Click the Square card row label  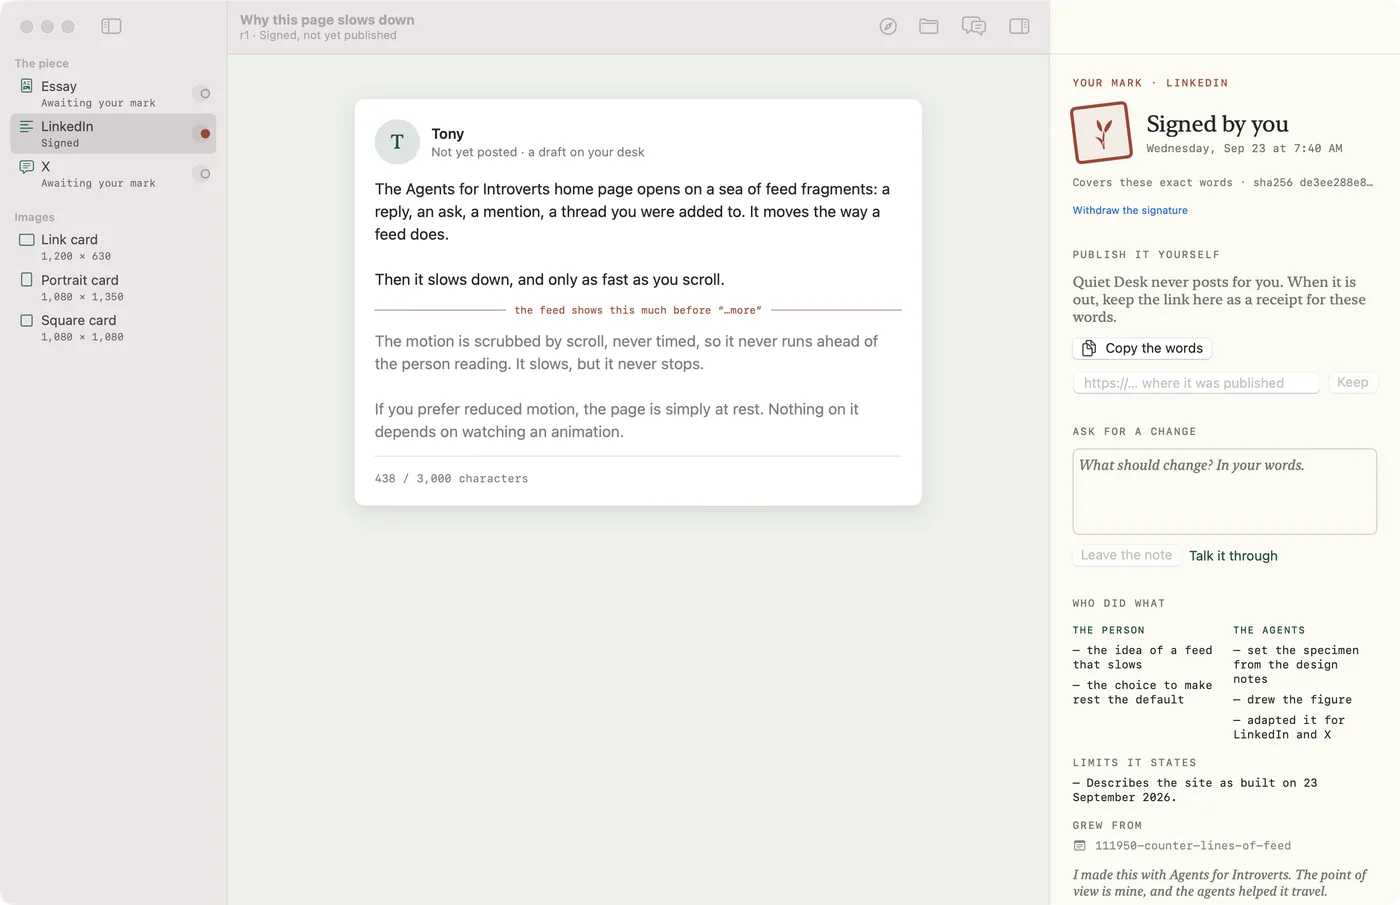79,320
